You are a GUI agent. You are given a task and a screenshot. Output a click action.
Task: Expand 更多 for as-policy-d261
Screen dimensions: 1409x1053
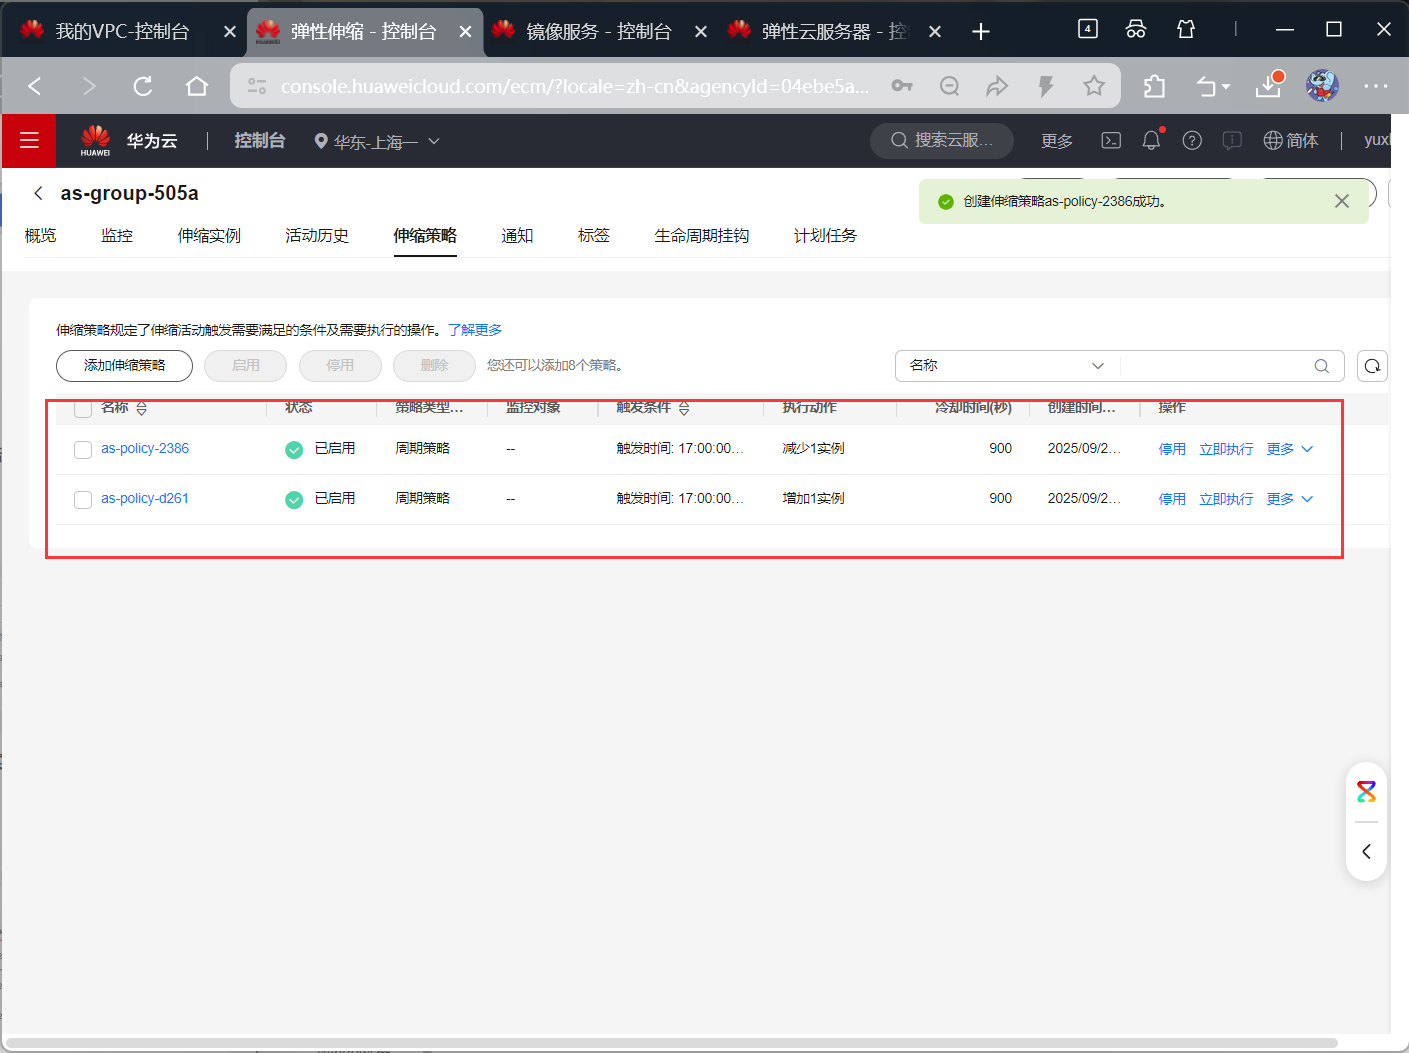click(x=1290, y=499)
